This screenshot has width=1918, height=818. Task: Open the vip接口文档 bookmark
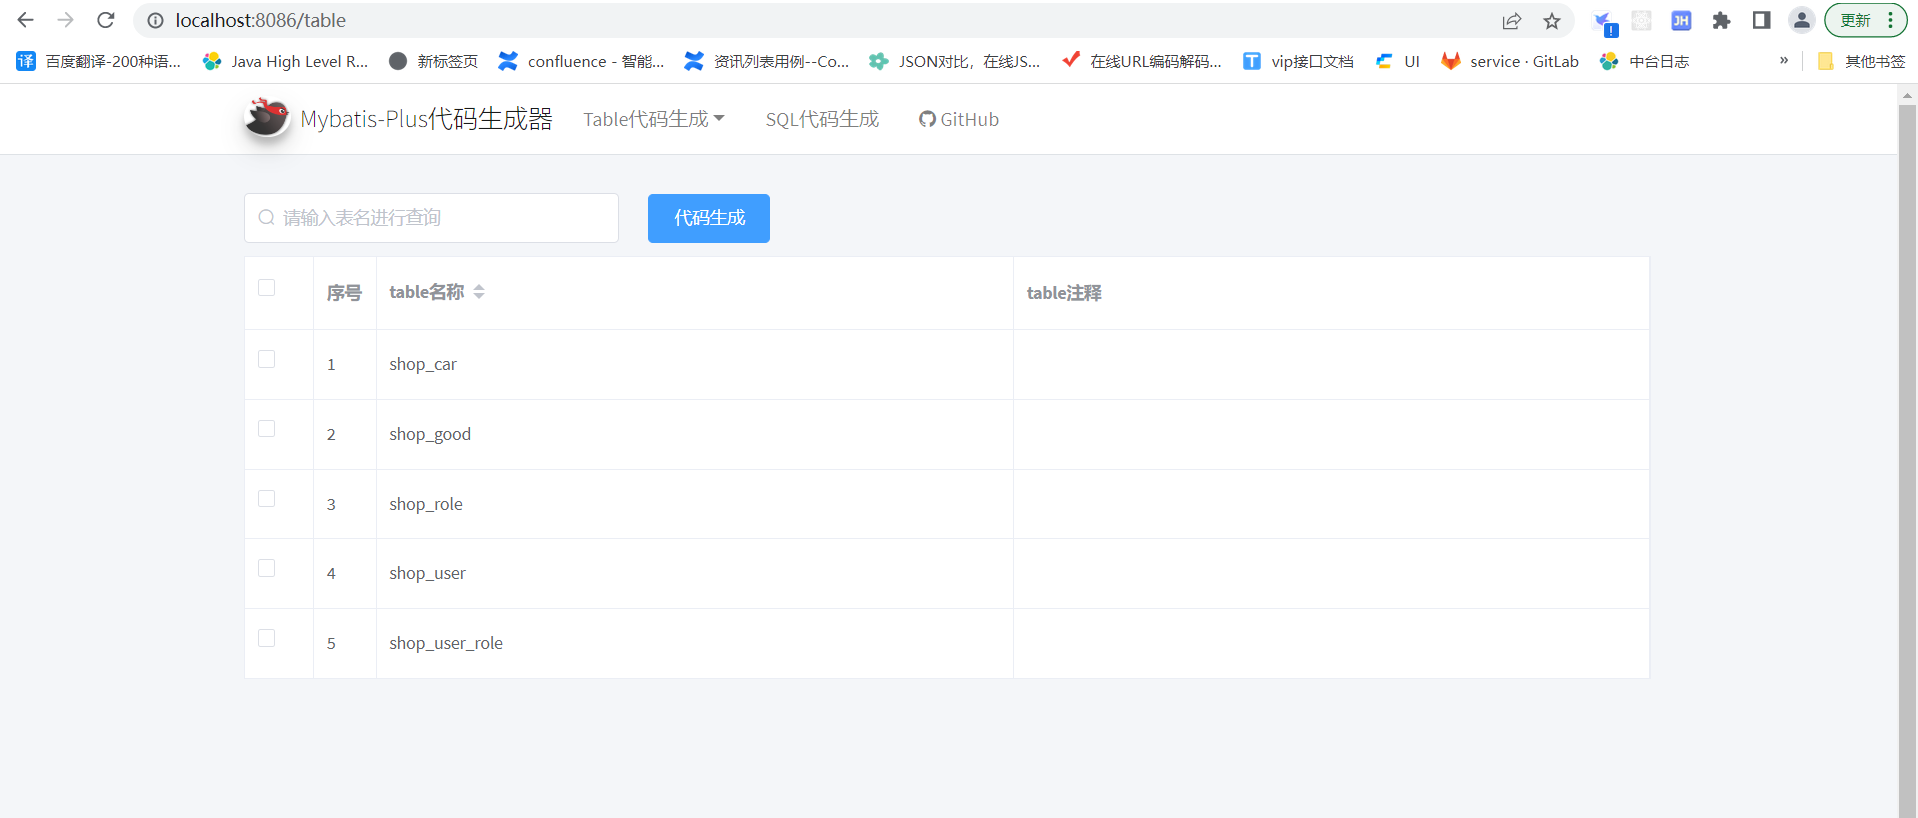[x=1298, y=61]
